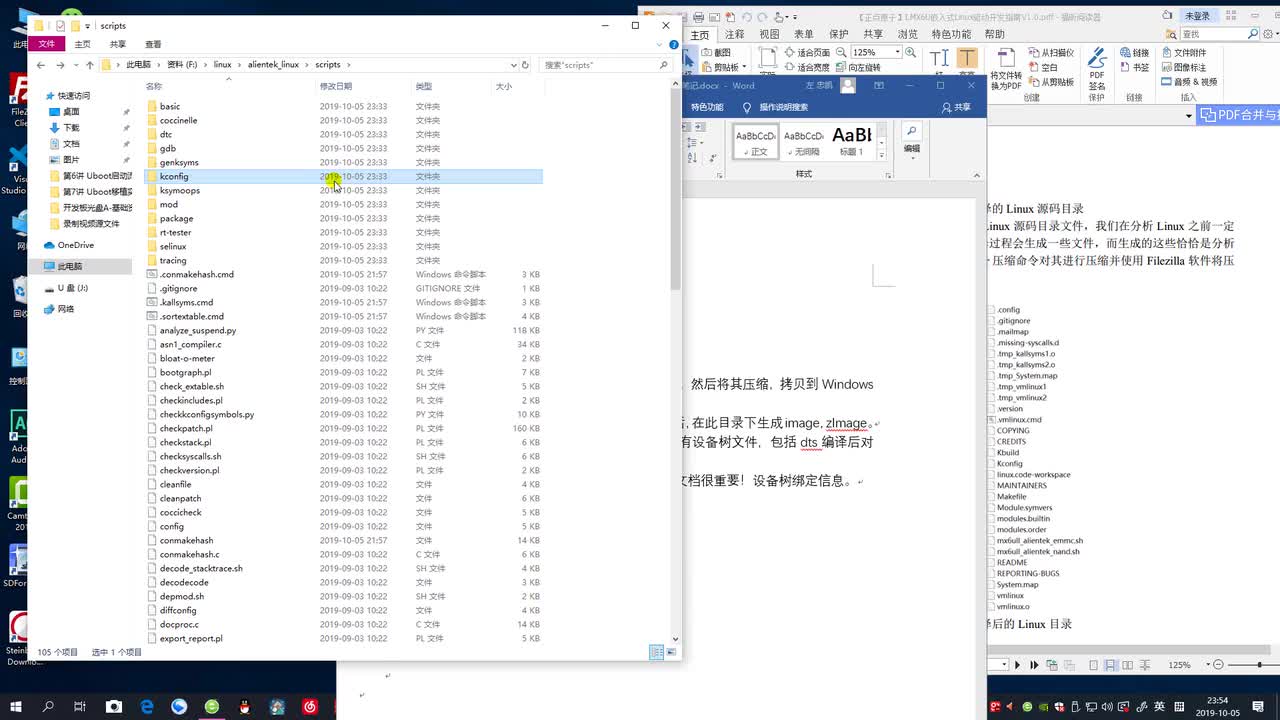Launch Edge browser from taskbar
This screenshot has width=1280, height=720.
pos(147,706)
